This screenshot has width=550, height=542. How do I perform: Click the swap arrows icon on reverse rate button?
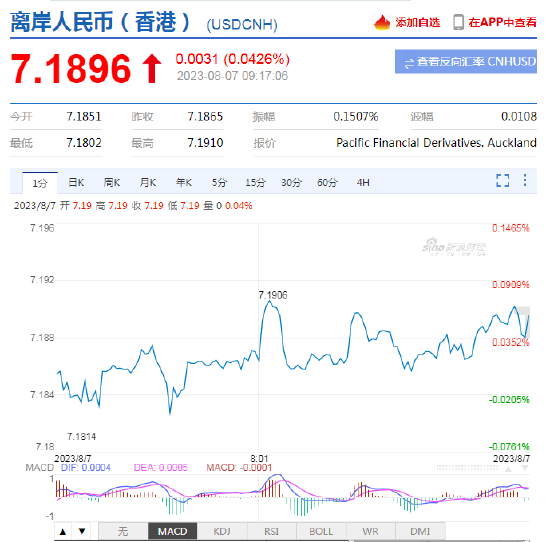click(409, 63)
